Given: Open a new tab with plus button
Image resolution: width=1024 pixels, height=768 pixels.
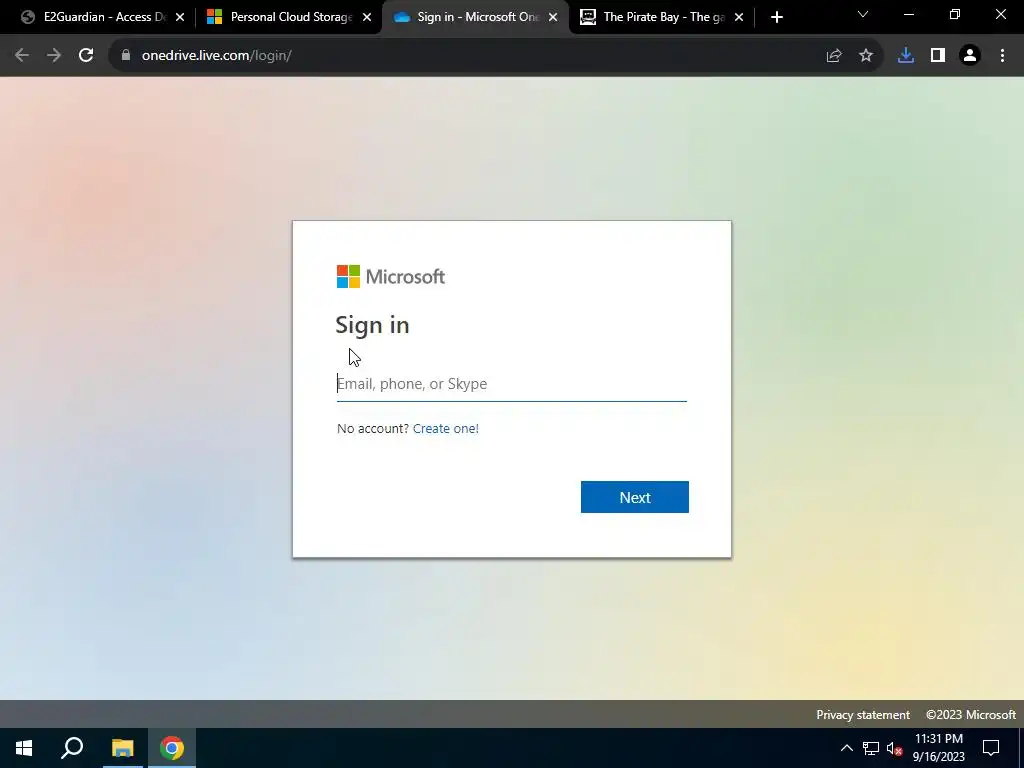Looking at the screenshot, I should pos(776,17).
